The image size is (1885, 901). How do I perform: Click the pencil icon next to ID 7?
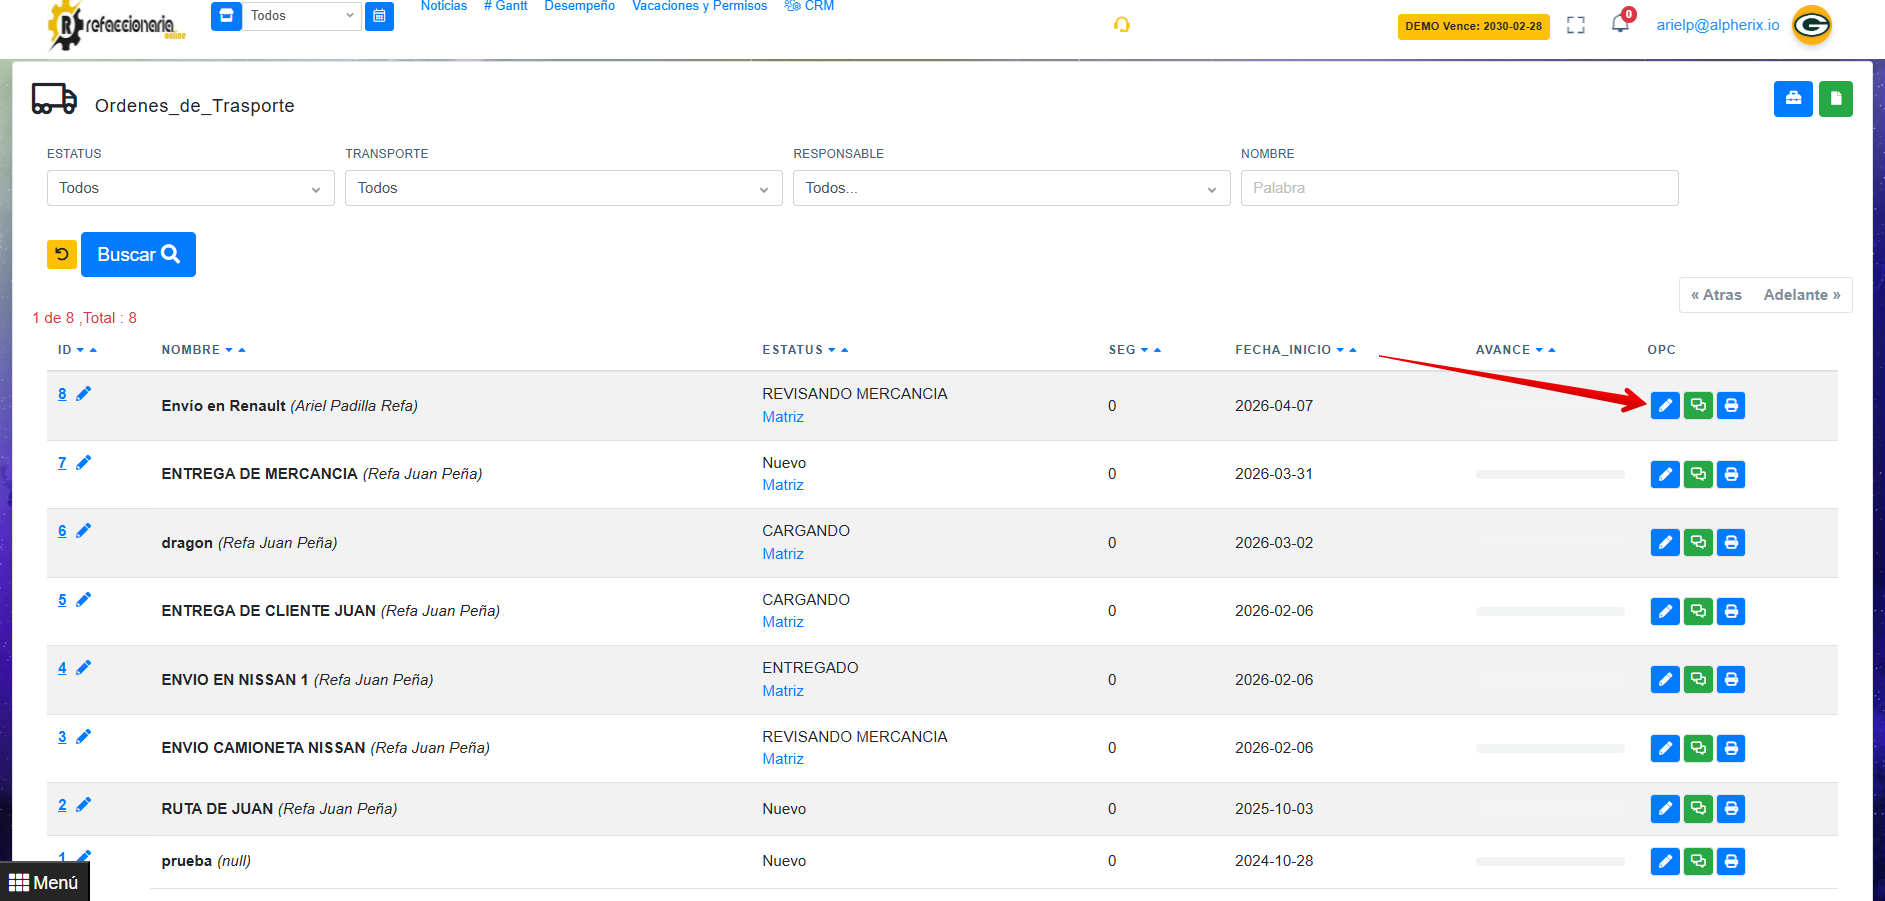(84, 463)
